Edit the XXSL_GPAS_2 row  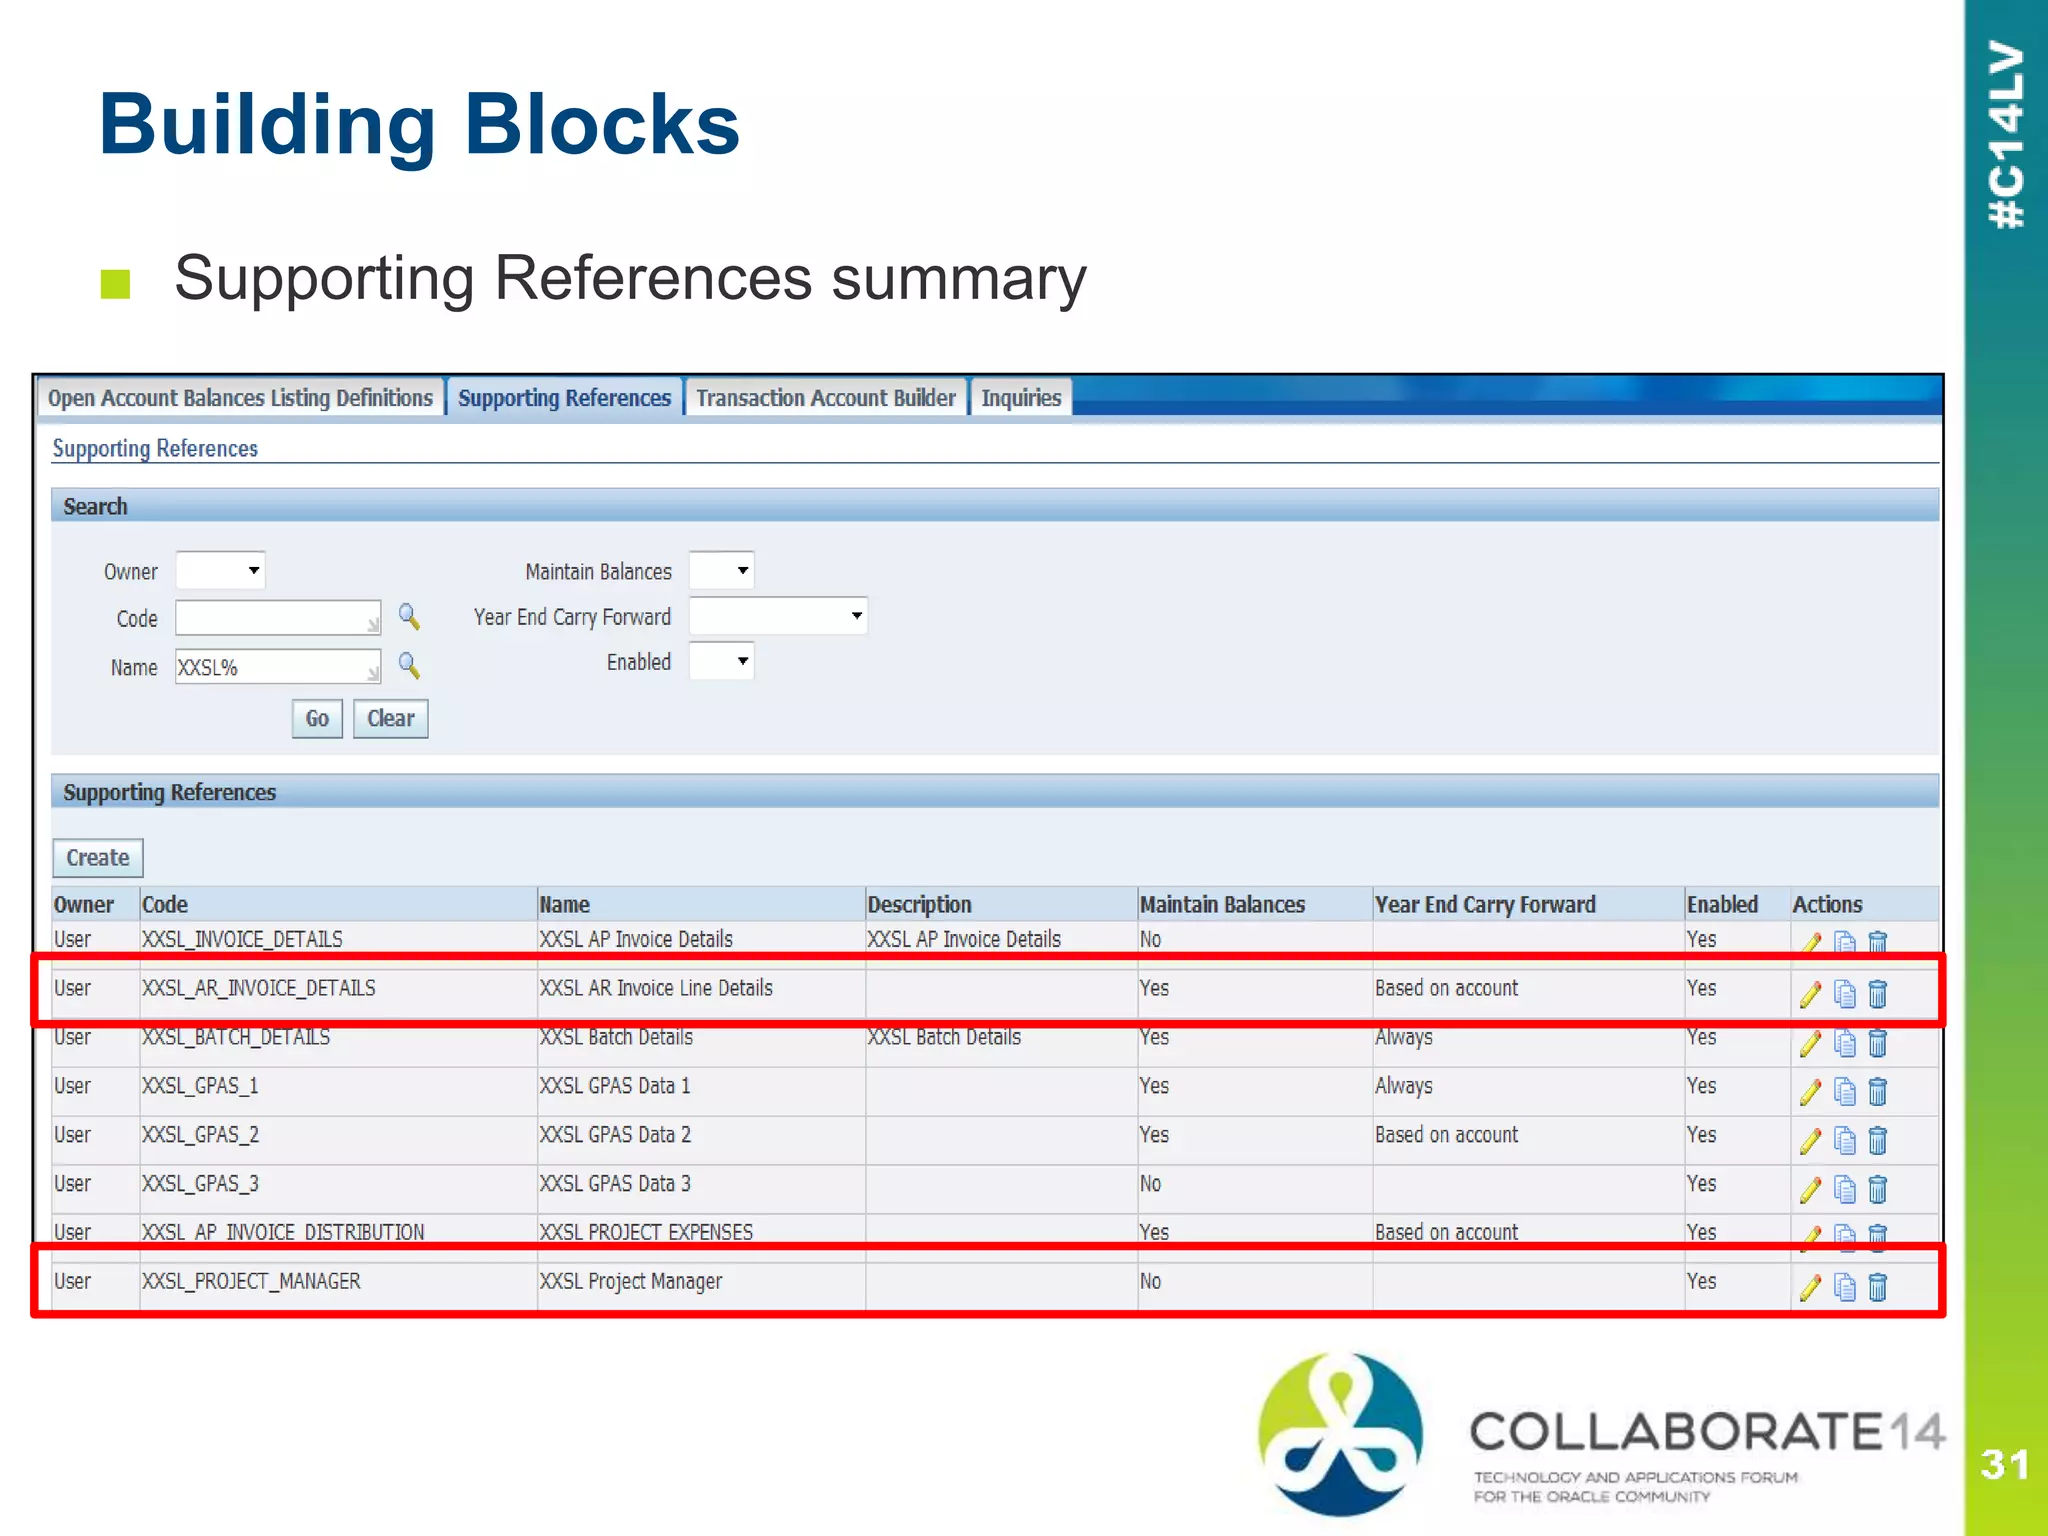pyautogui.click(x=1810, y=1141)
